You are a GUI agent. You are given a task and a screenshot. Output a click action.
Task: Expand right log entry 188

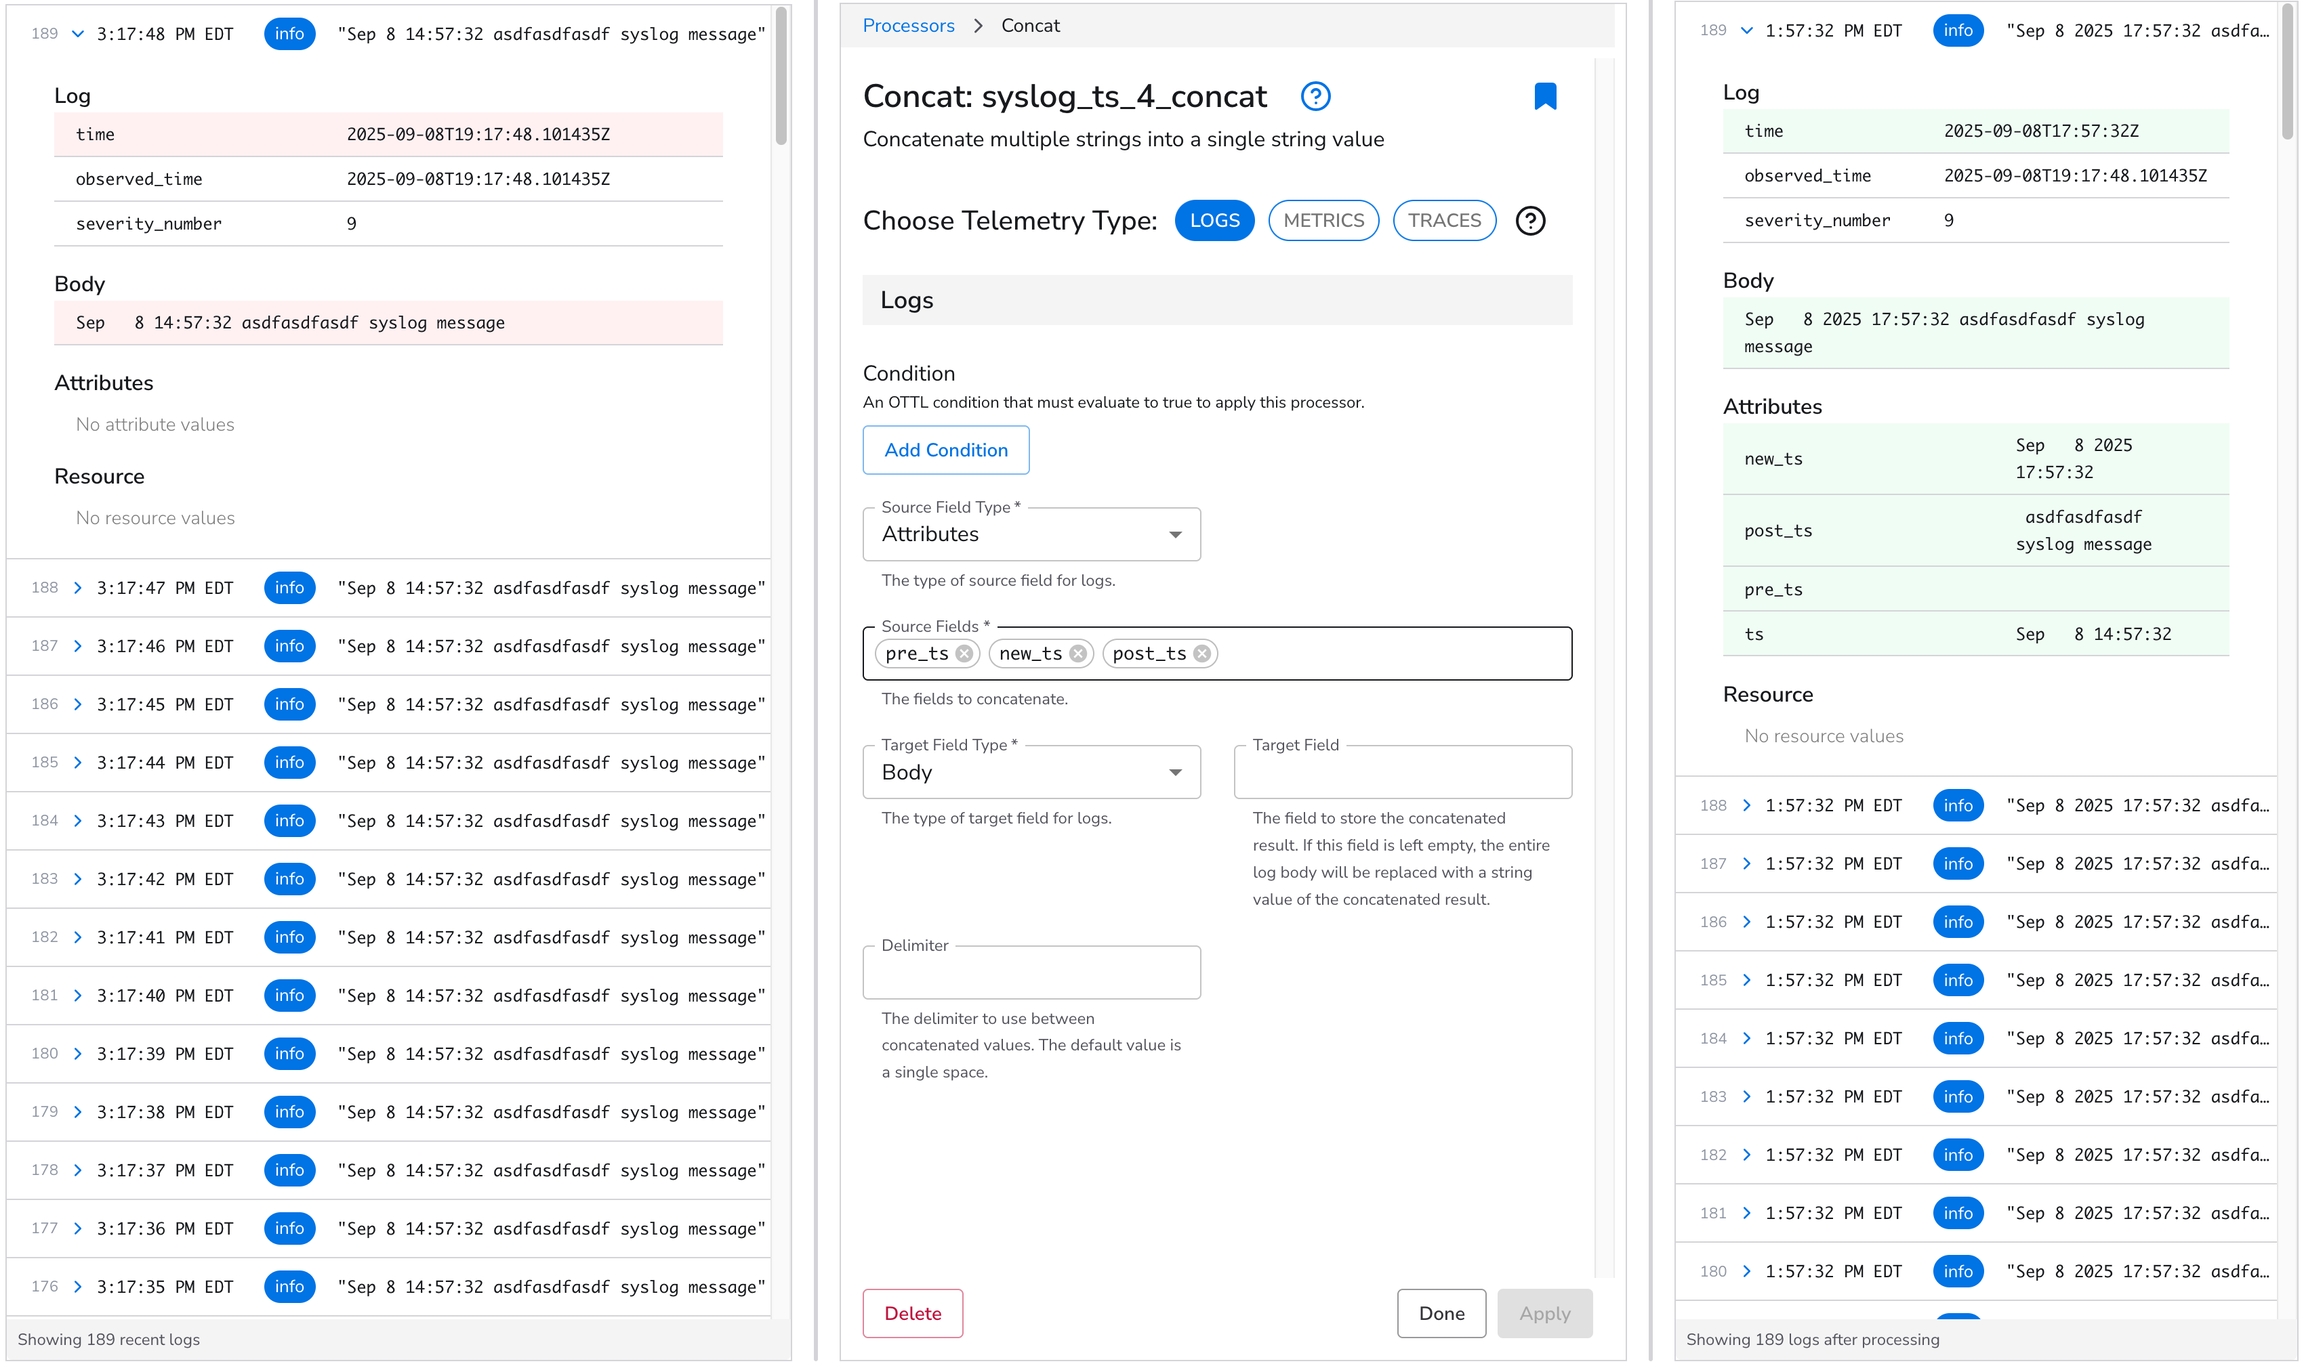1746,806
